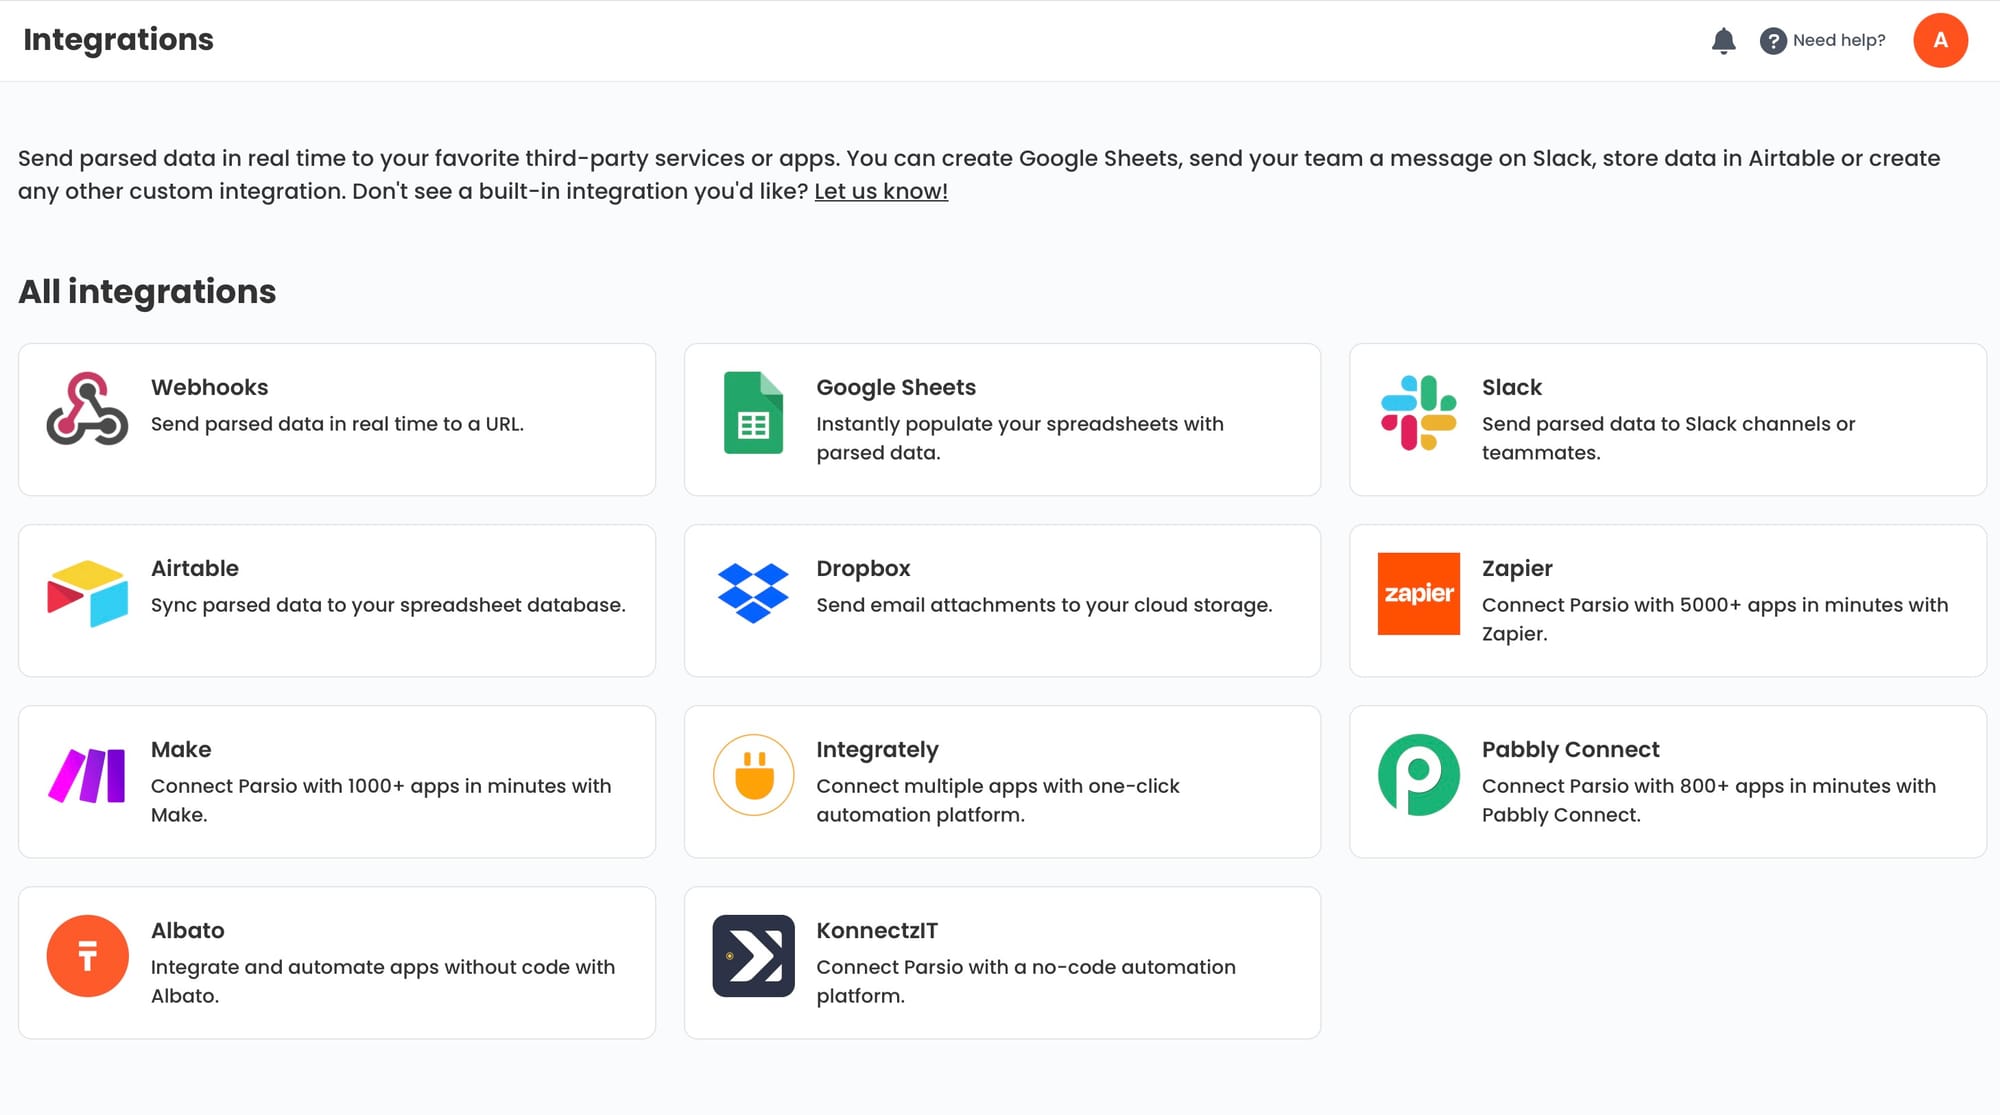Click the Pabbly Connect green logo

click(x=1418, y=775)
